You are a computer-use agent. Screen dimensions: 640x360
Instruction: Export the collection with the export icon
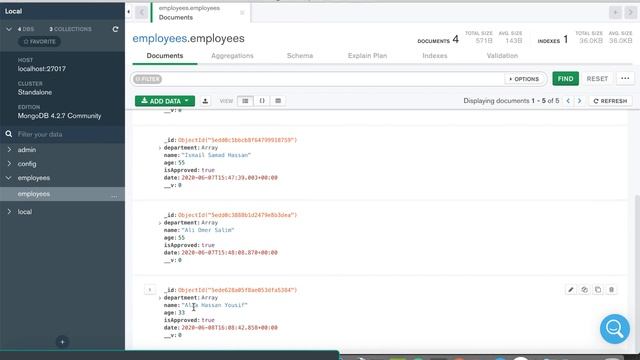click(x=205, y=101)
